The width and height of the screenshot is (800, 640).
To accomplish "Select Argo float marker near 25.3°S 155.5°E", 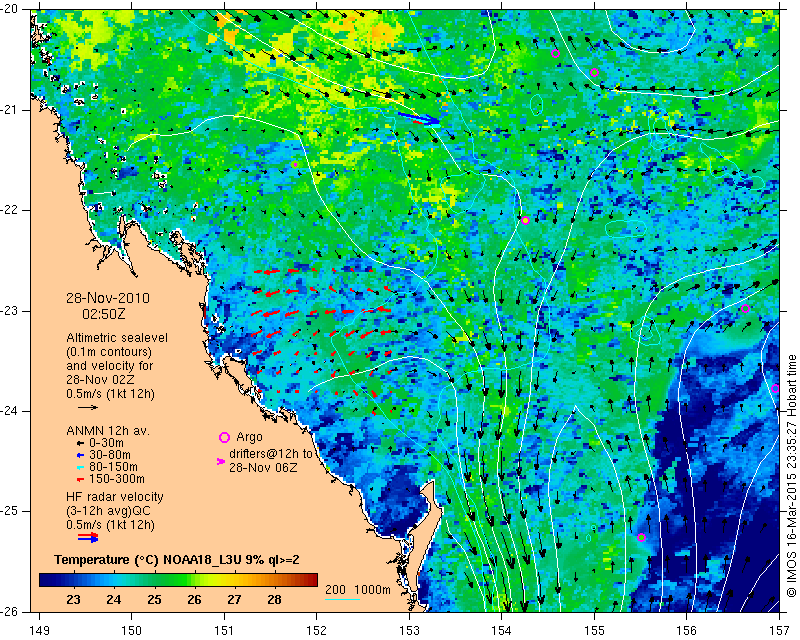I will [642, 537].
